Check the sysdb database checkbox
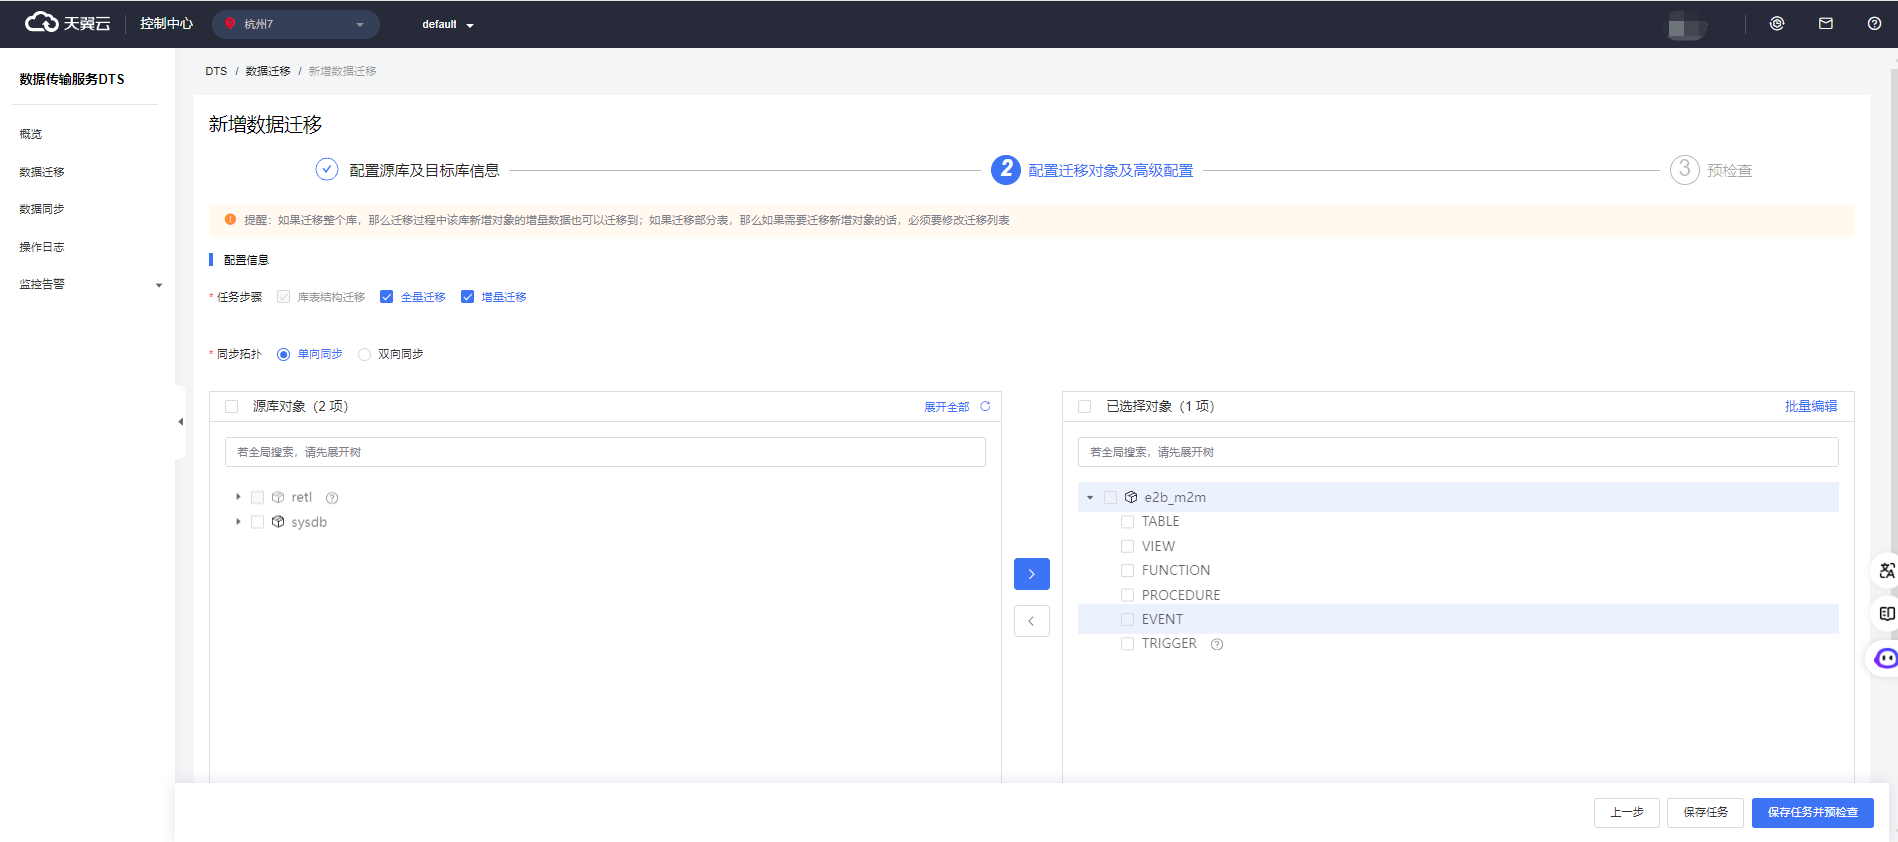Image resolution: width=1898 pixels, height=842 pixels. click(258, 522)
